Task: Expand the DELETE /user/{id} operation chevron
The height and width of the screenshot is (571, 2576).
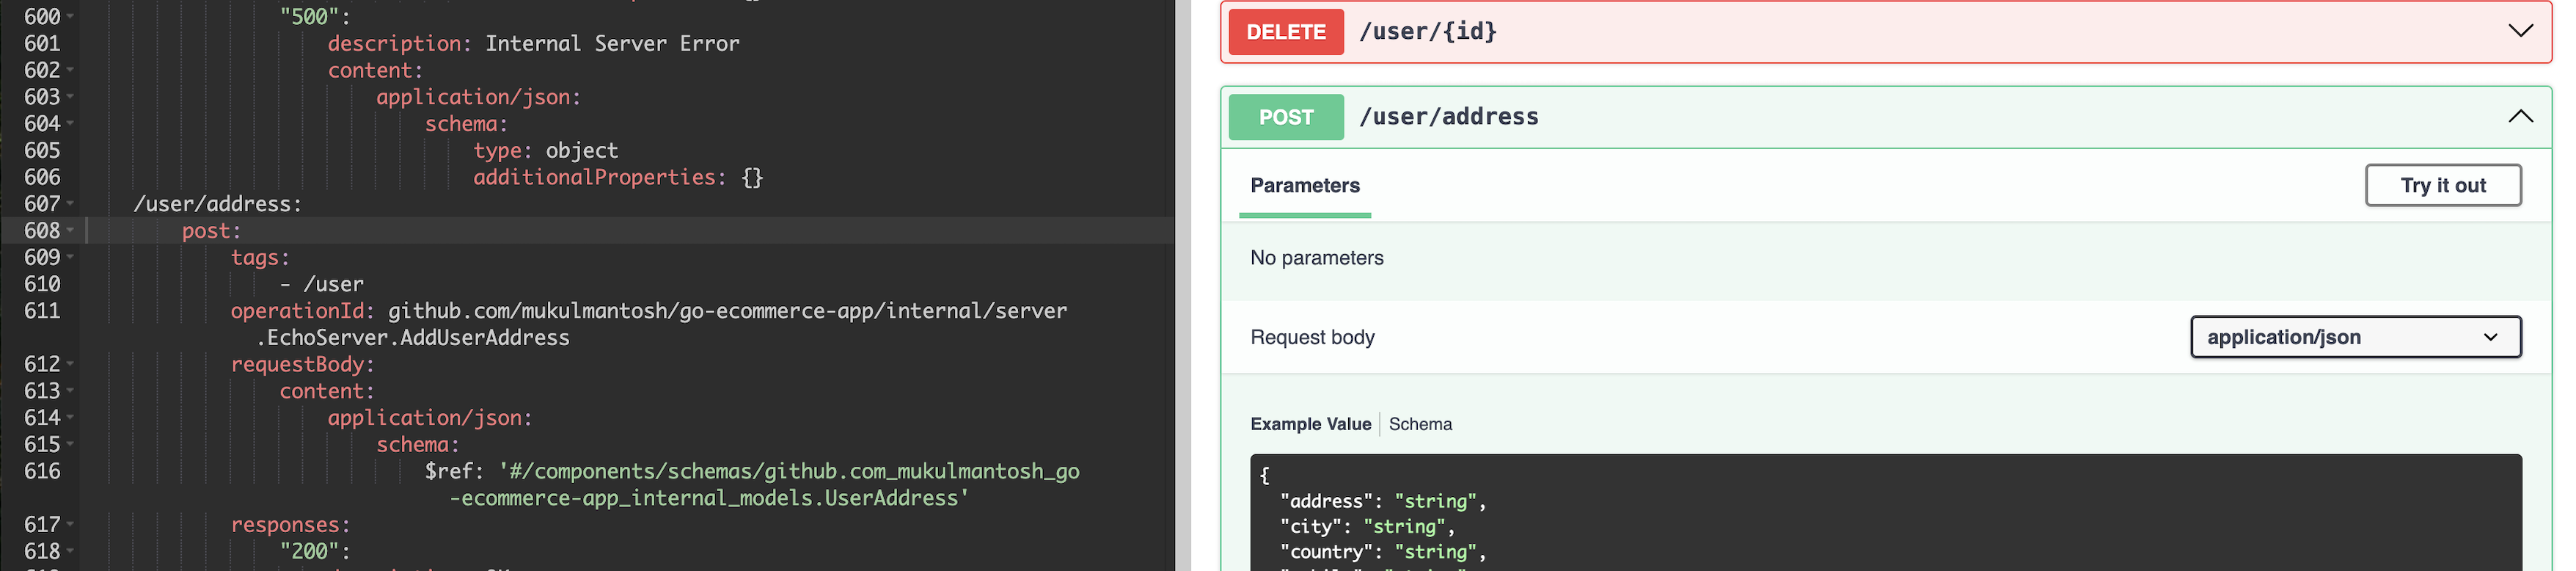Action: point(2520,31)
